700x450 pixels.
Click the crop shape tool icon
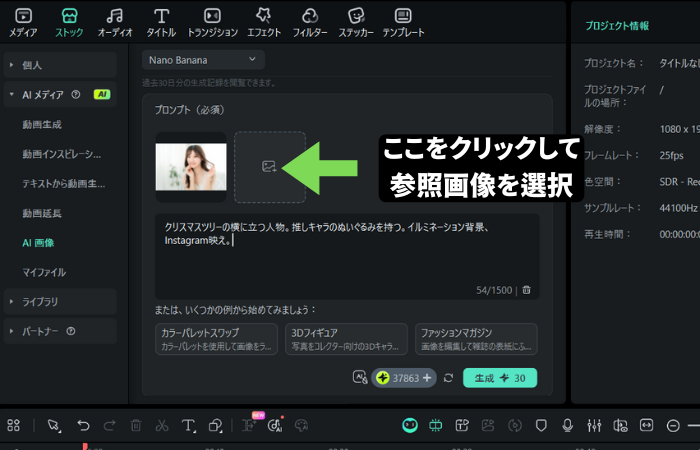[216, 425]
